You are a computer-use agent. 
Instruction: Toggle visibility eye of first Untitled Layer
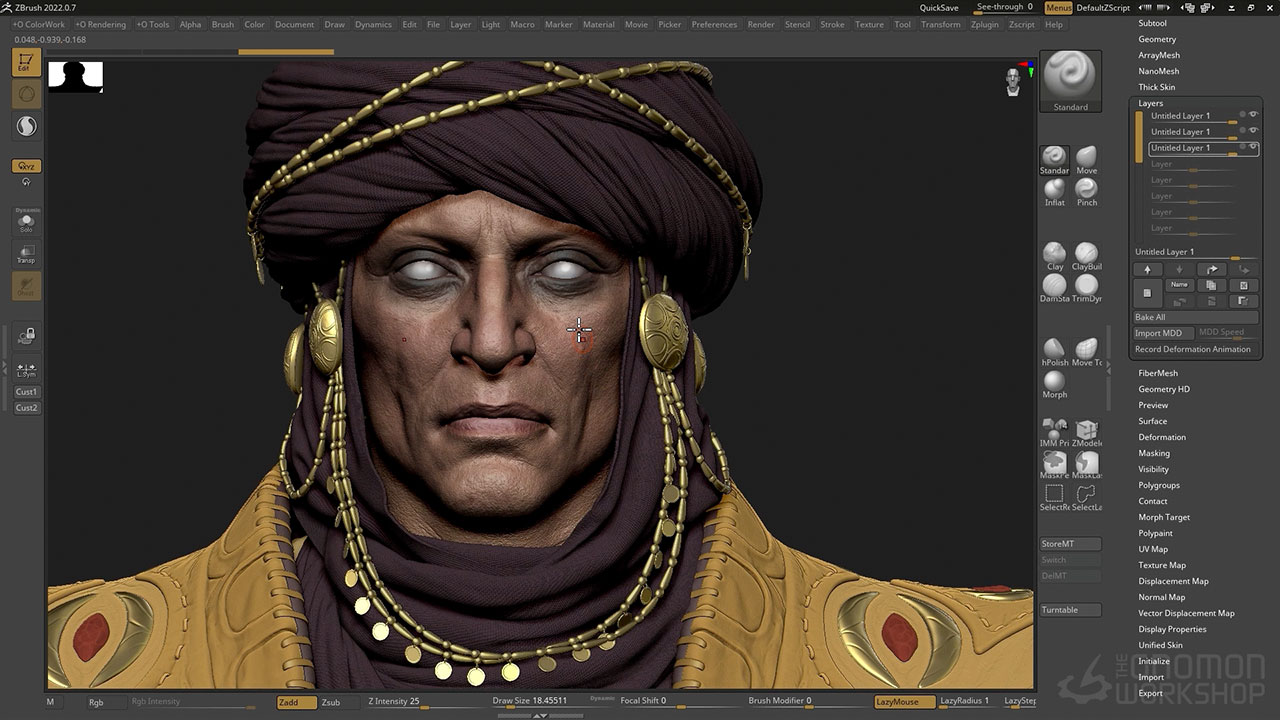(1253, 115)
